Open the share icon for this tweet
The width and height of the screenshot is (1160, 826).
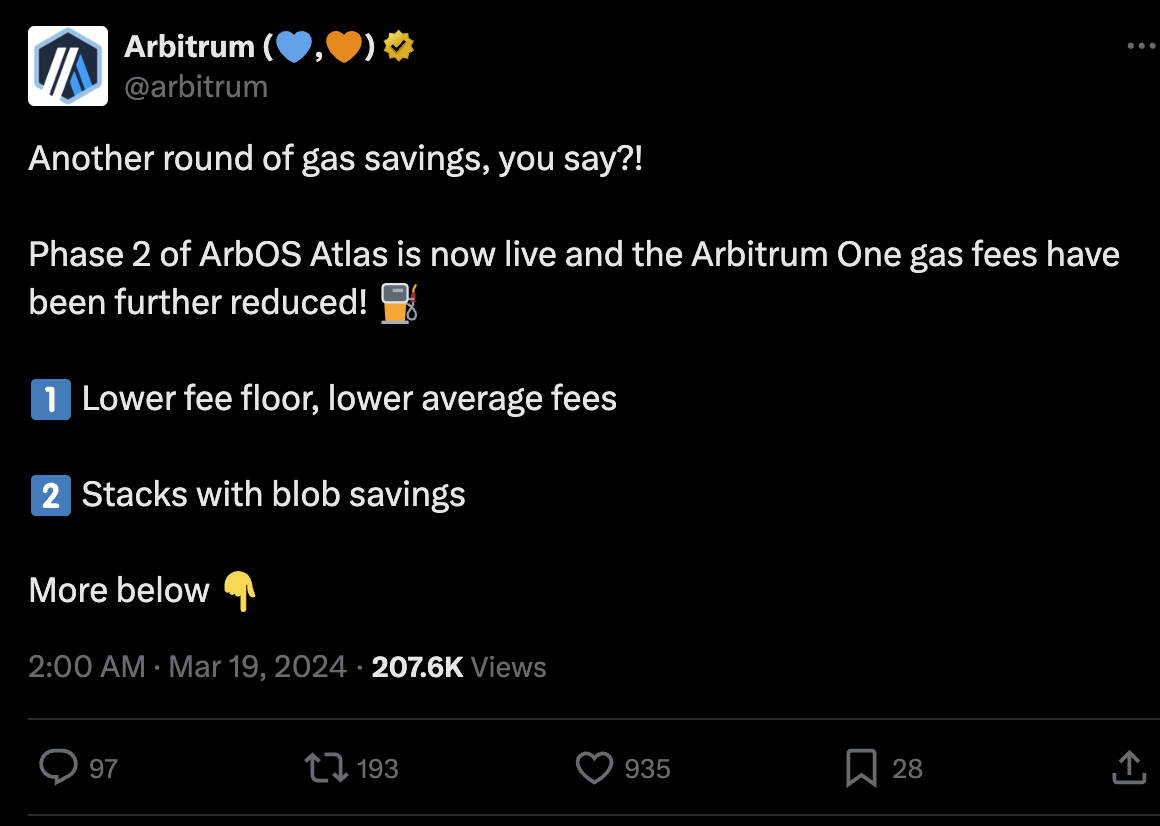click(x=1128, y=768)
